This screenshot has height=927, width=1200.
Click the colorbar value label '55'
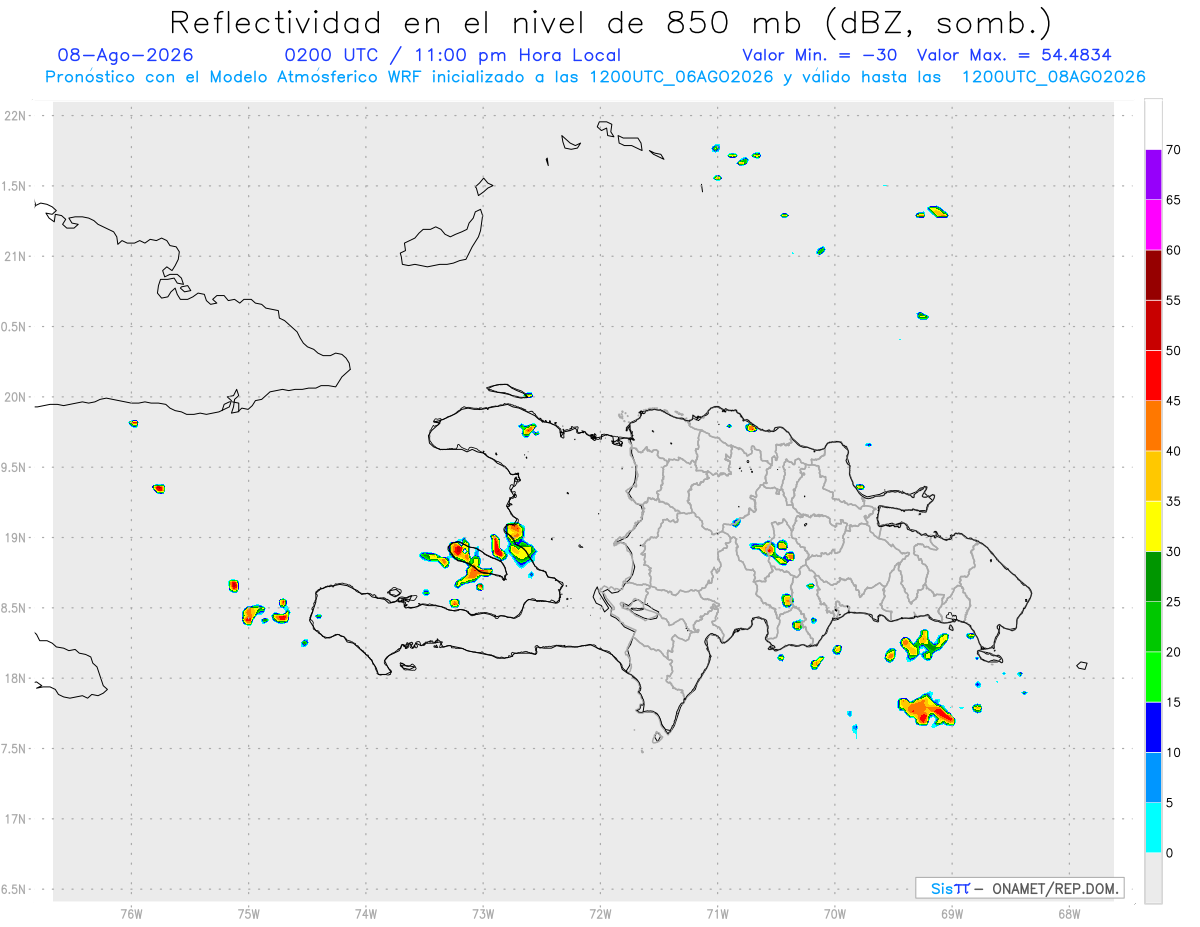(x=1174, y=301)
